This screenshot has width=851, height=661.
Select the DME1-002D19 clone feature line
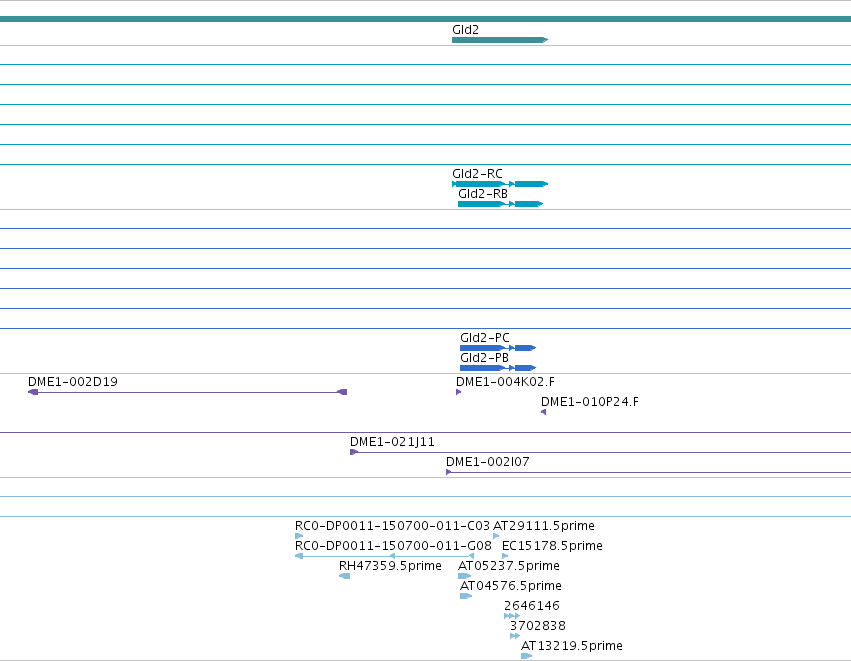click(187, 392)
